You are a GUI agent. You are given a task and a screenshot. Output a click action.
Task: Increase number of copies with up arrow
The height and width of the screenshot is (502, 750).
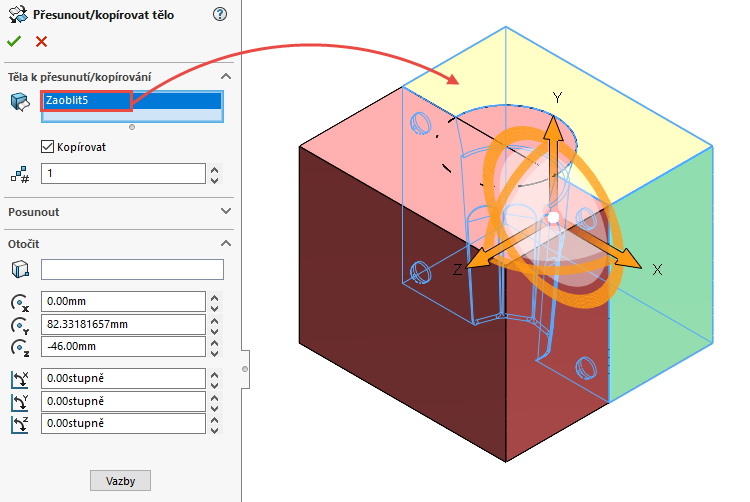(215, 170)
